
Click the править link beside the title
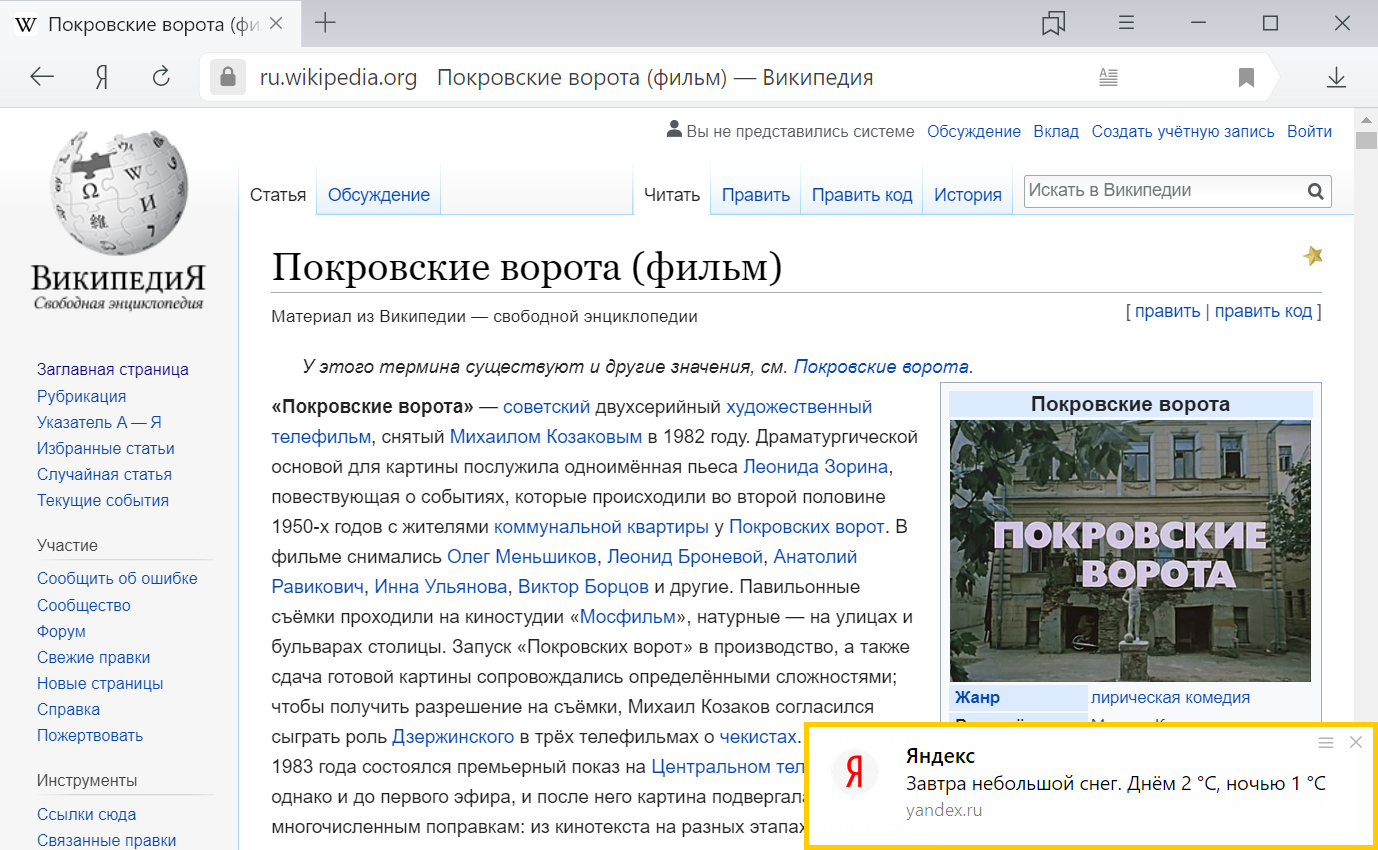(x=1167, y=311)
